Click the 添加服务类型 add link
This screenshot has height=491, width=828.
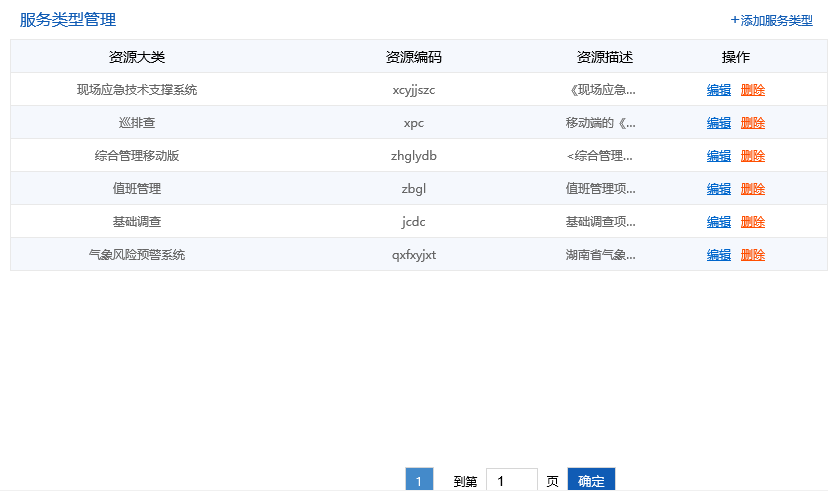771,20
